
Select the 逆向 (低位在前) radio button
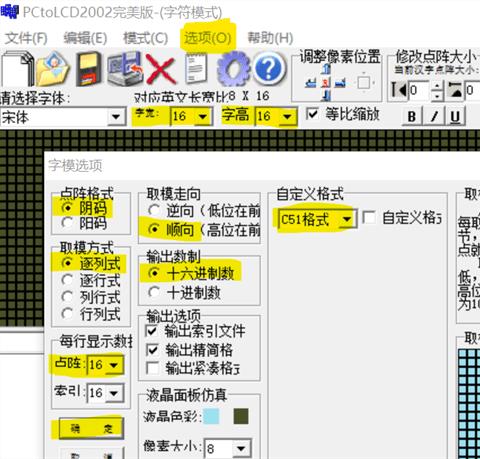[154, 210]
